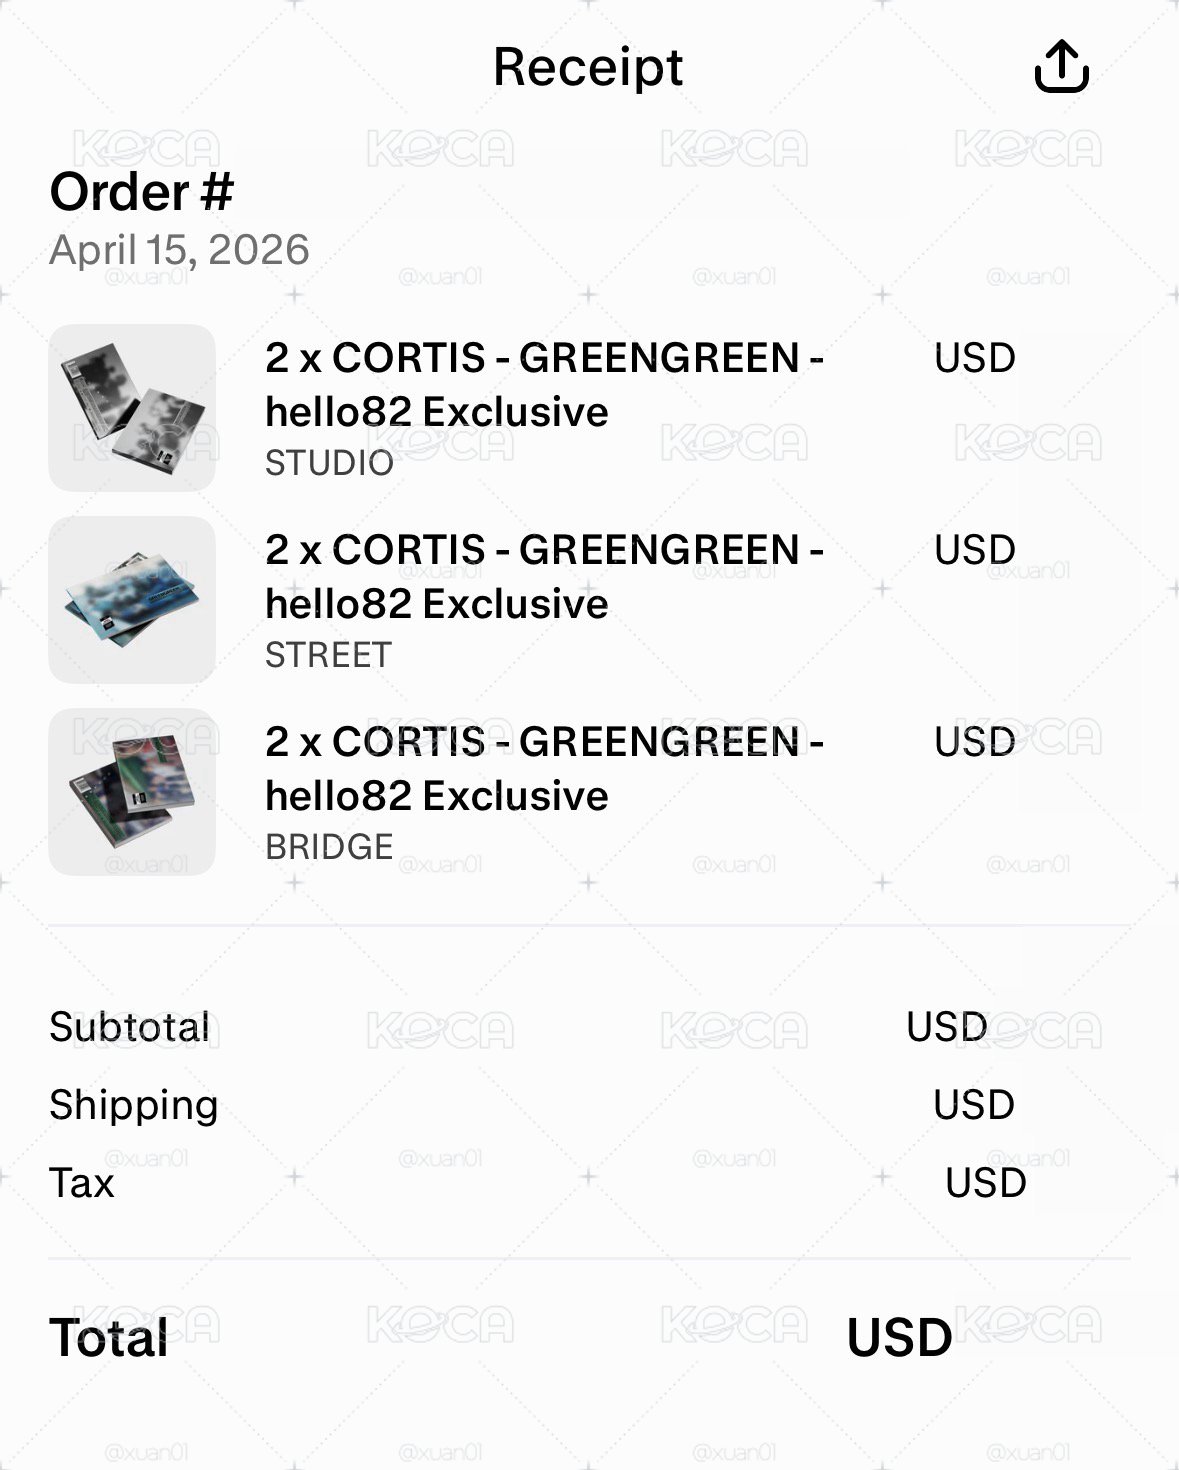
Task: Click the USD price of STREET item
Action: [x=975, y=550]
